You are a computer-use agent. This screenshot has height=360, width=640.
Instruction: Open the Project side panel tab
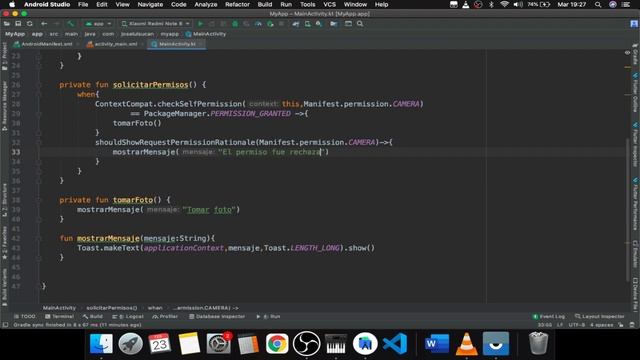pos(4,56)
